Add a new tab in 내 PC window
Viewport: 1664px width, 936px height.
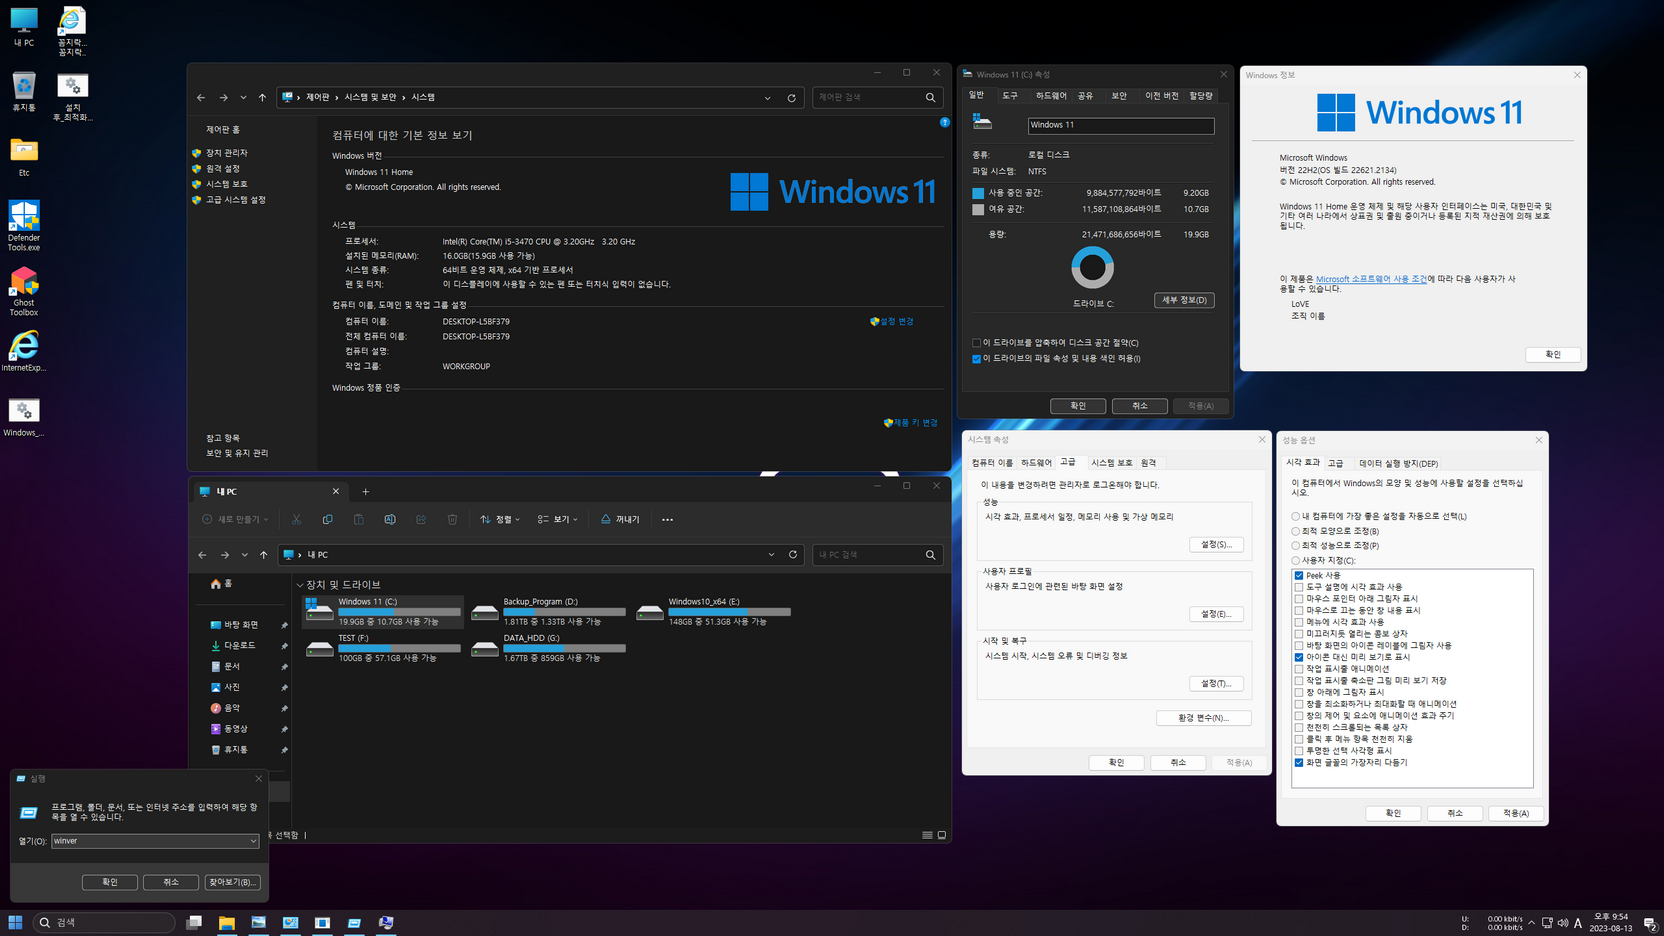tap(366, 491)
